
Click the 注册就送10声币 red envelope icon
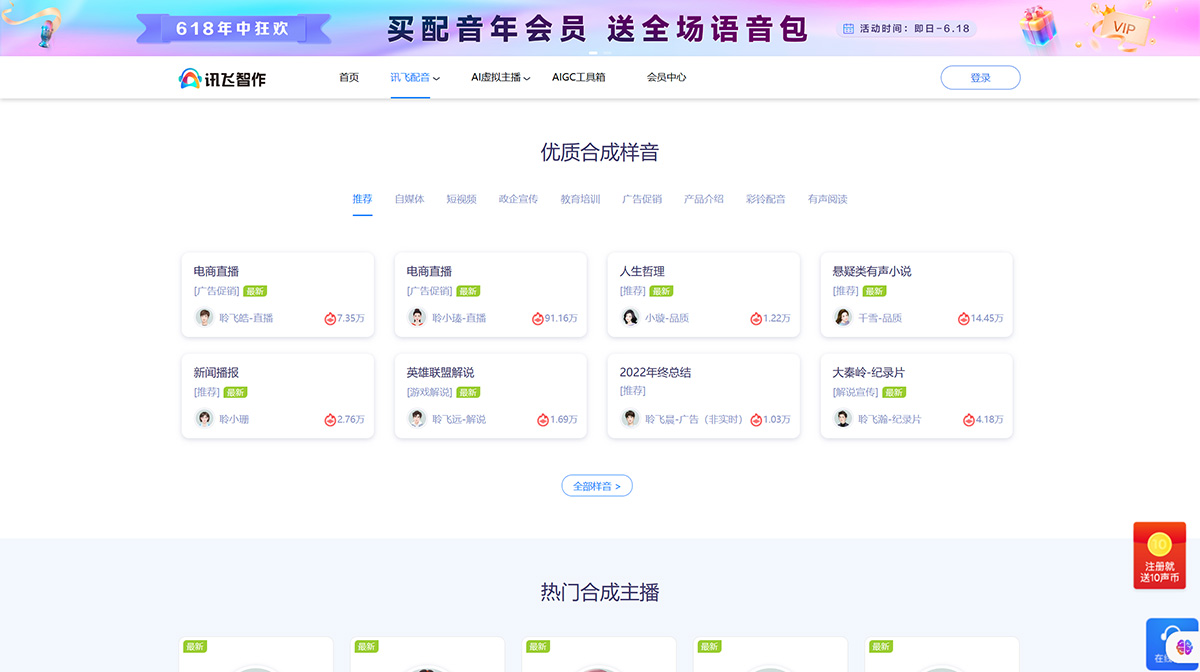1159,553
